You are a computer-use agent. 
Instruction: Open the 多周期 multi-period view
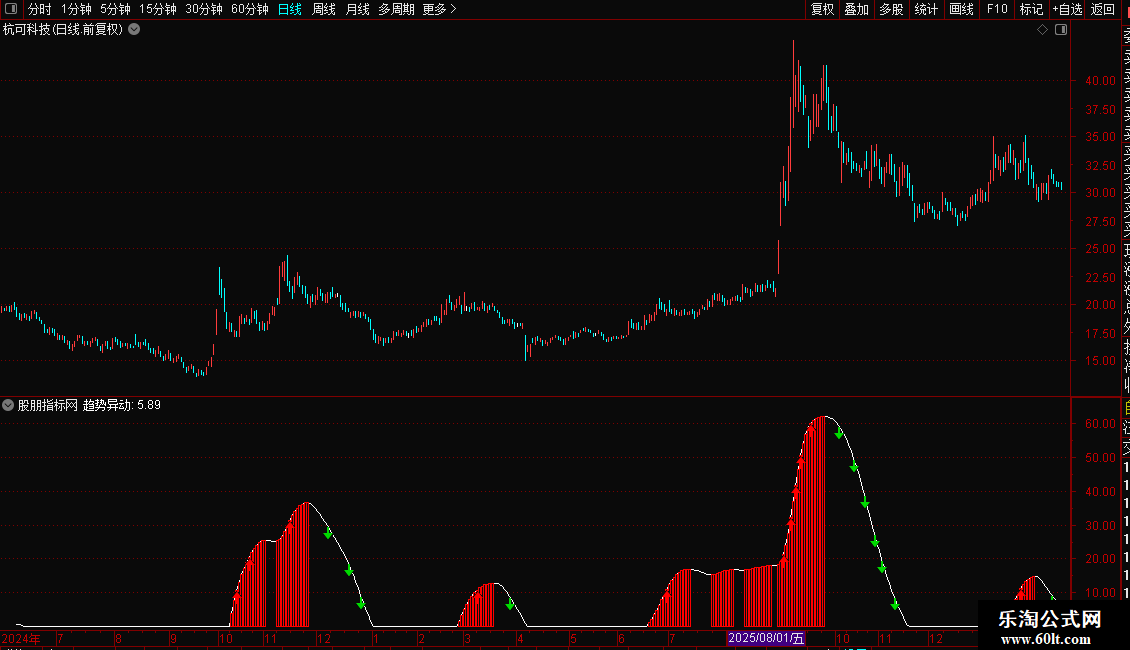[x=396, y=9]
